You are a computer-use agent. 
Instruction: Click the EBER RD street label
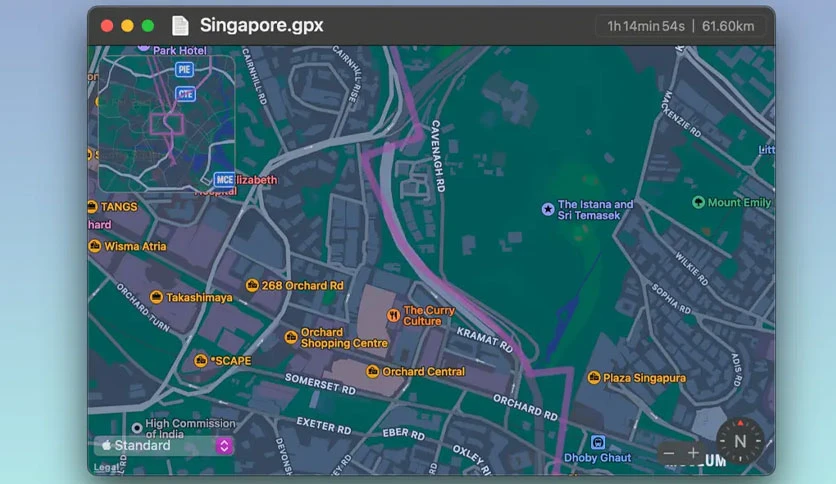404,433
